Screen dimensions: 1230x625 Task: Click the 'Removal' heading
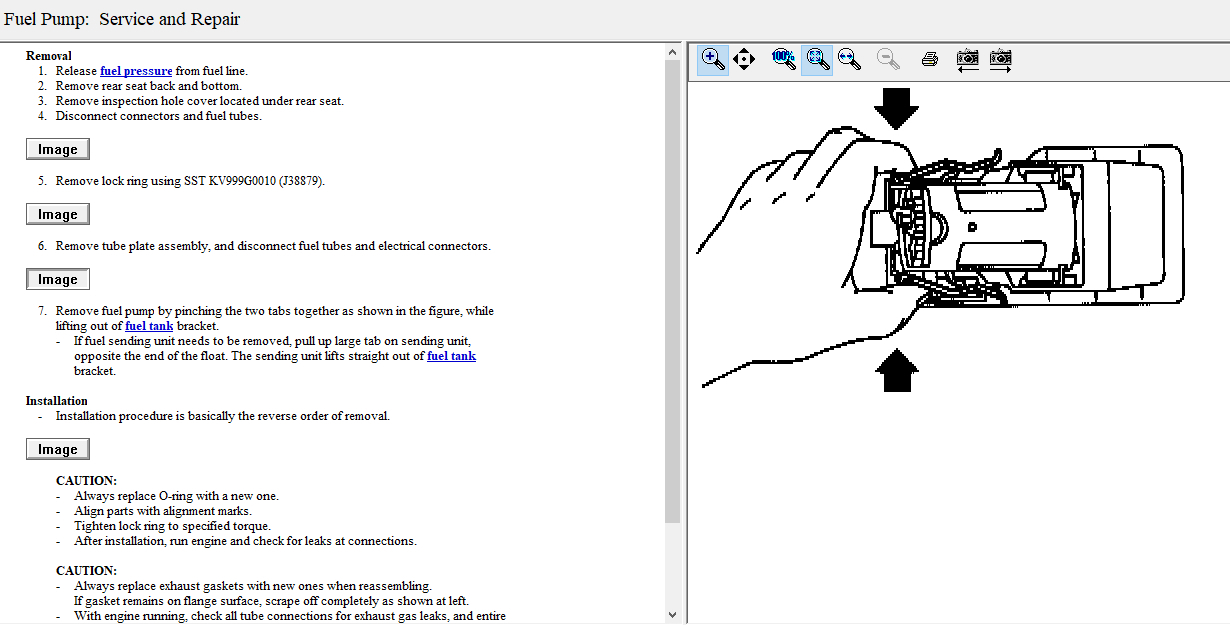click(x=49, y=56)
